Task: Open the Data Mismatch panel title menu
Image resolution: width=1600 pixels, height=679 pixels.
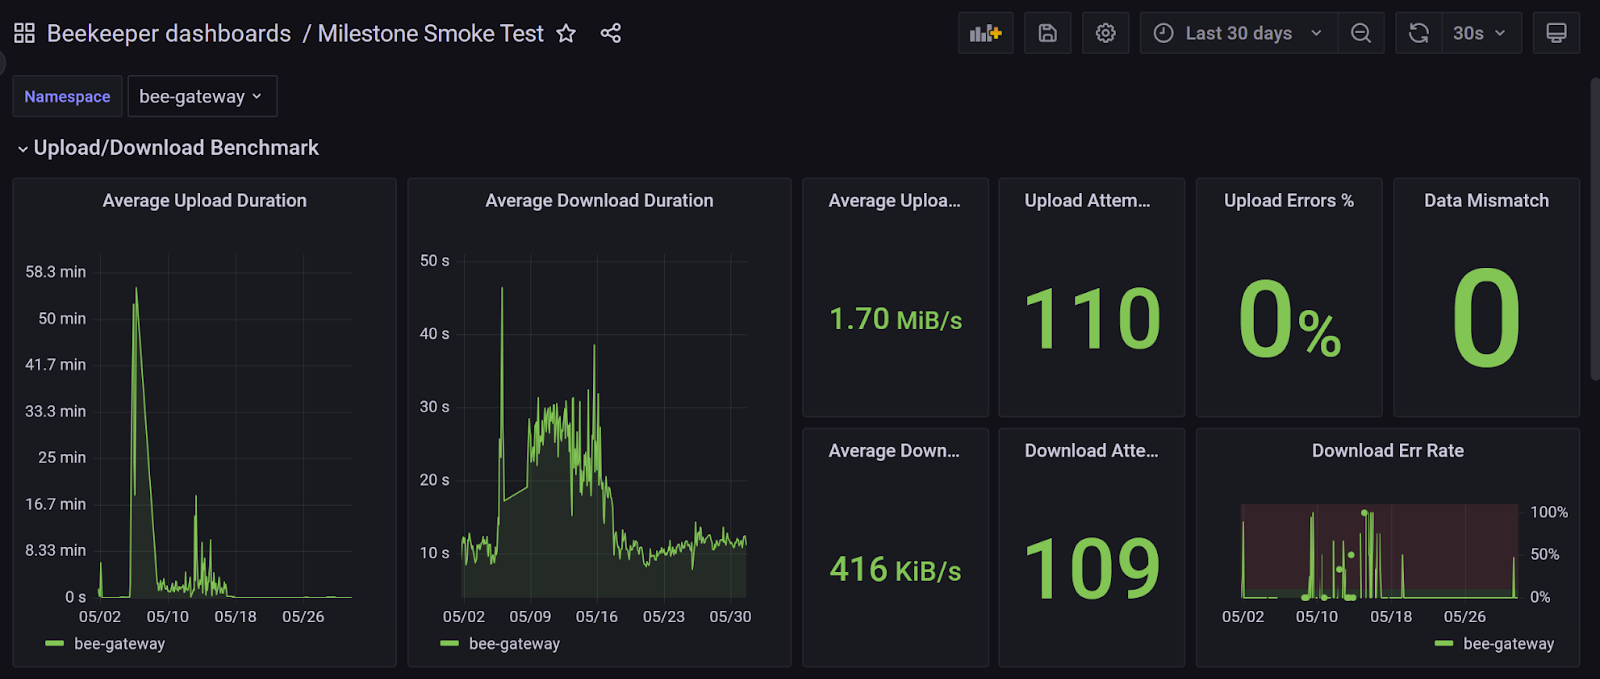Action: click(1486, 201)
